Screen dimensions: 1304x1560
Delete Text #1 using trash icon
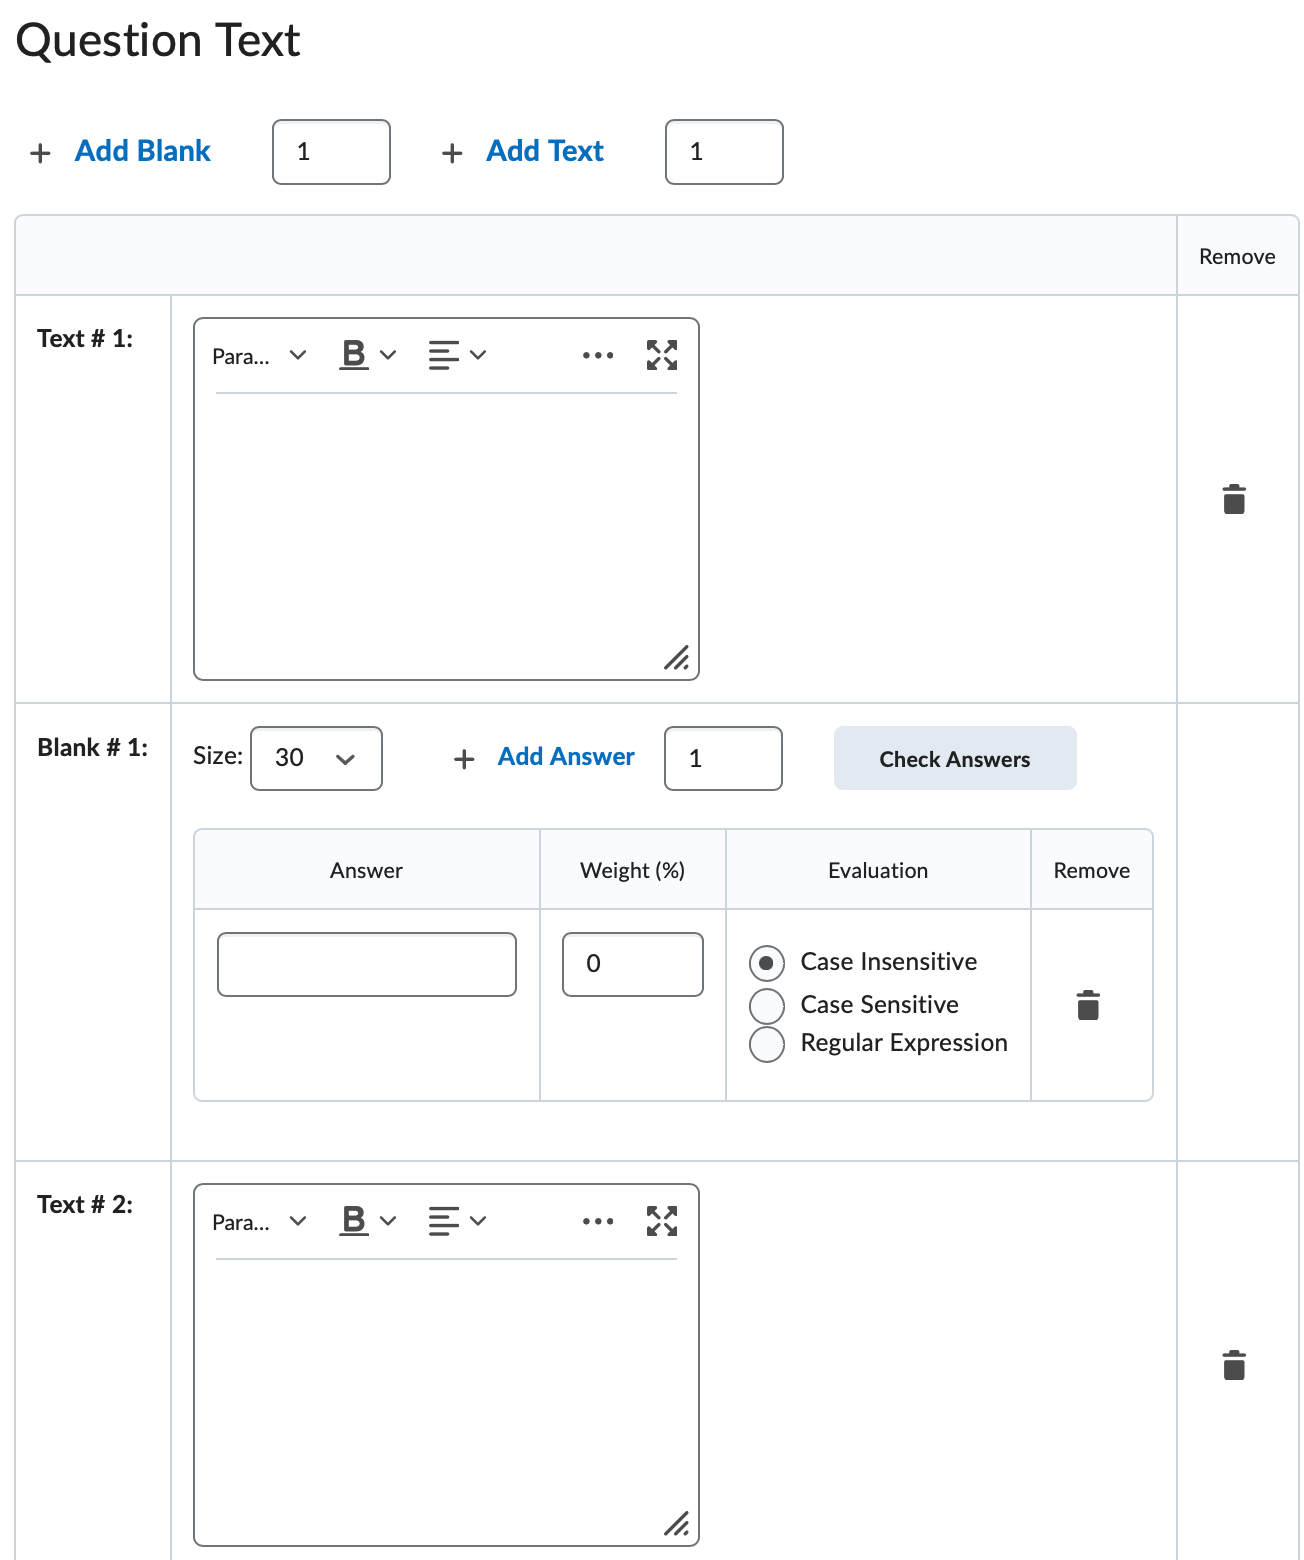[x=1234, y=499]
